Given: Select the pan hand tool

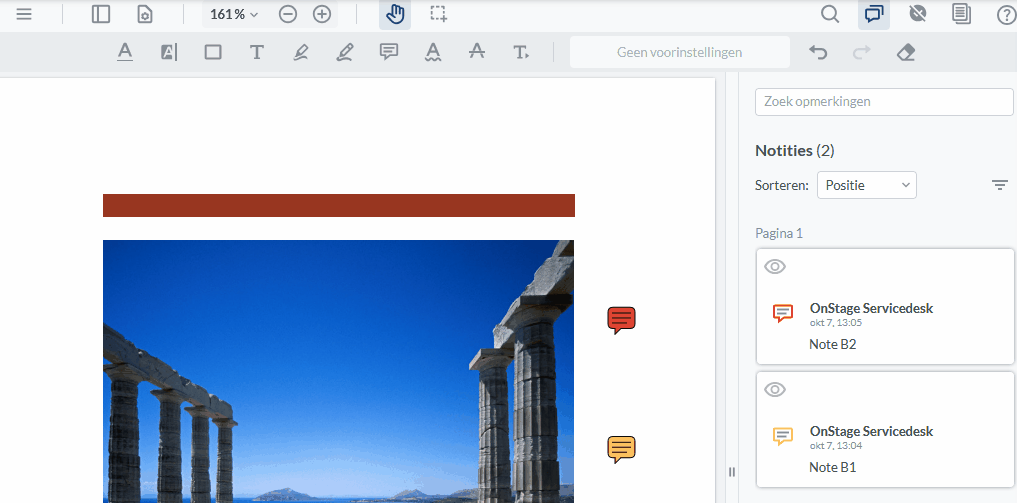Looking at the screenshot, I should (395, 14).
